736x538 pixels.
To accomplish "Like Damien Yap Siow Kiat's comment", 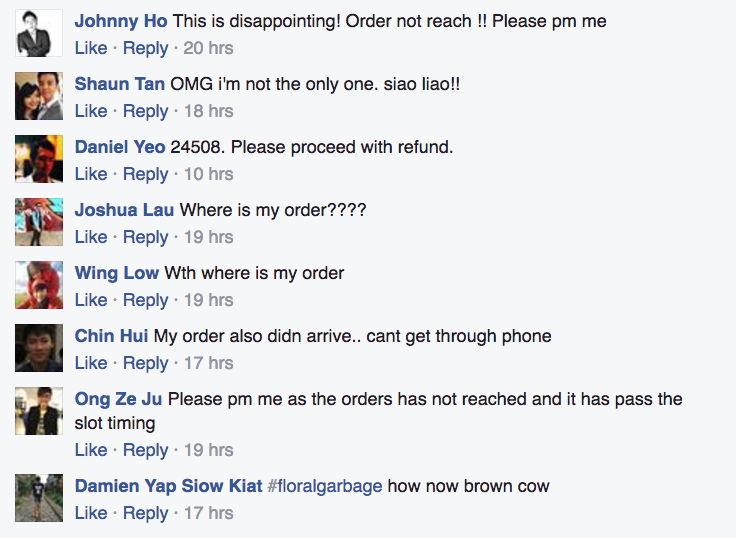I will tap(91, 513).
